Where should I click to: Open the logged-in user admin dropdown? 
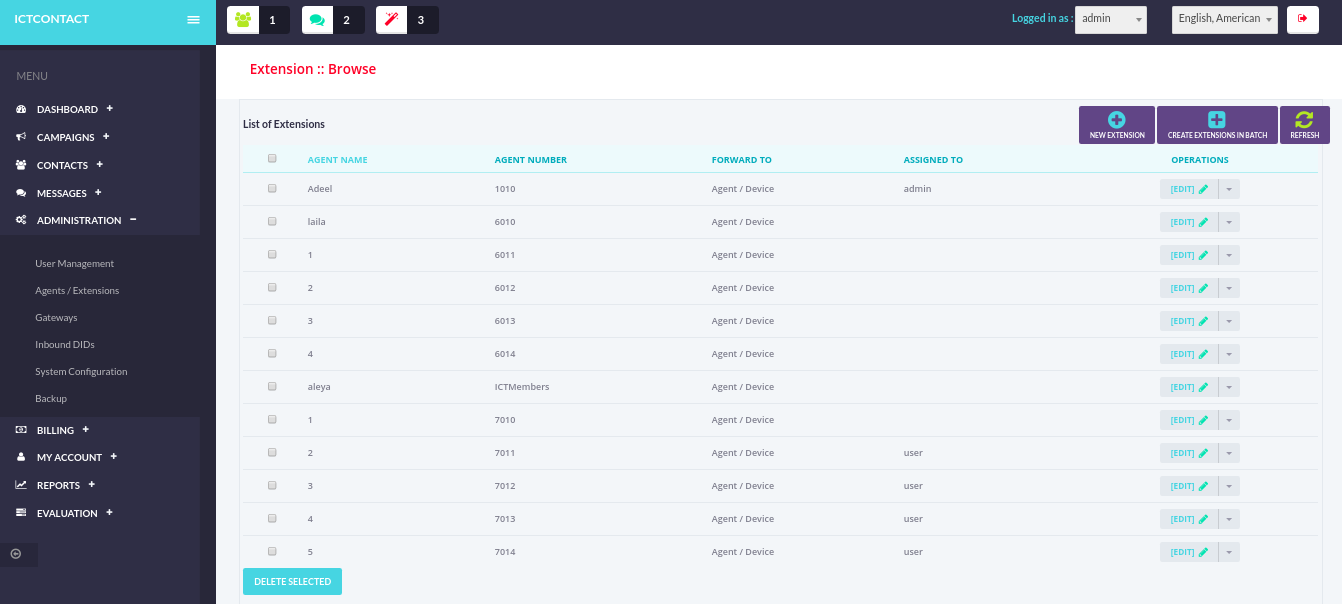pos(1111,19)
